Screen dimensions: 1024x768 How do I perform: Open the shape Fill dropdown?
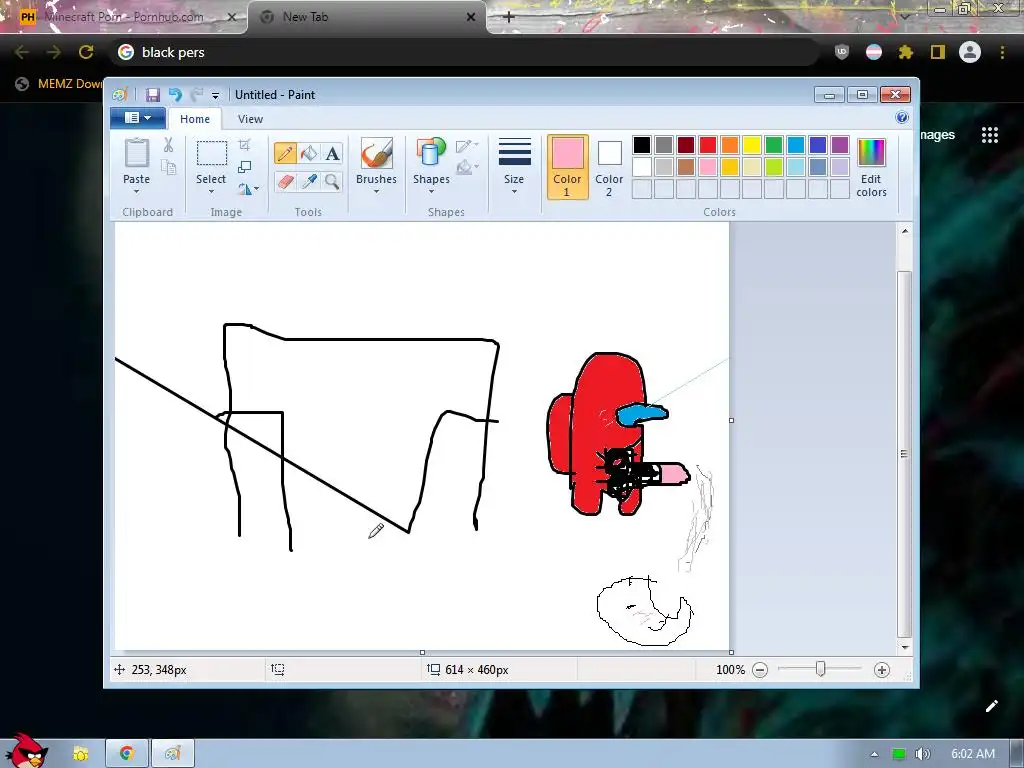(x=468, y=168)
